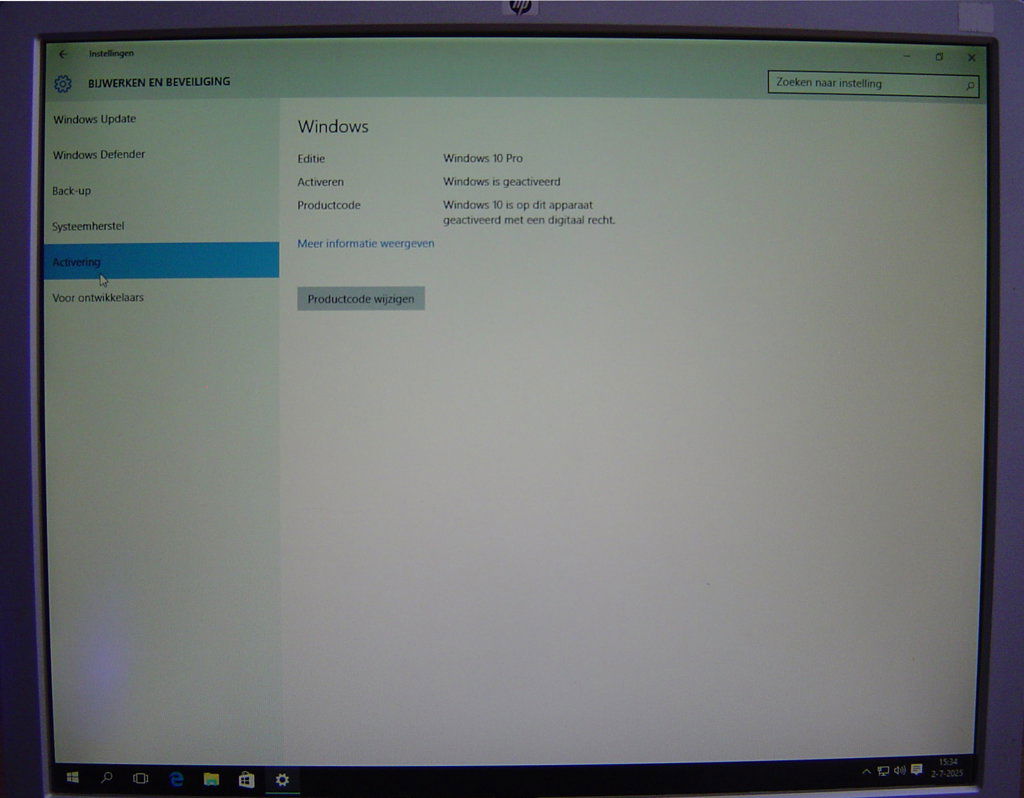Select Windows Defender in the sidebar
The image size is (1024, 798).
(x=161, y=155)
